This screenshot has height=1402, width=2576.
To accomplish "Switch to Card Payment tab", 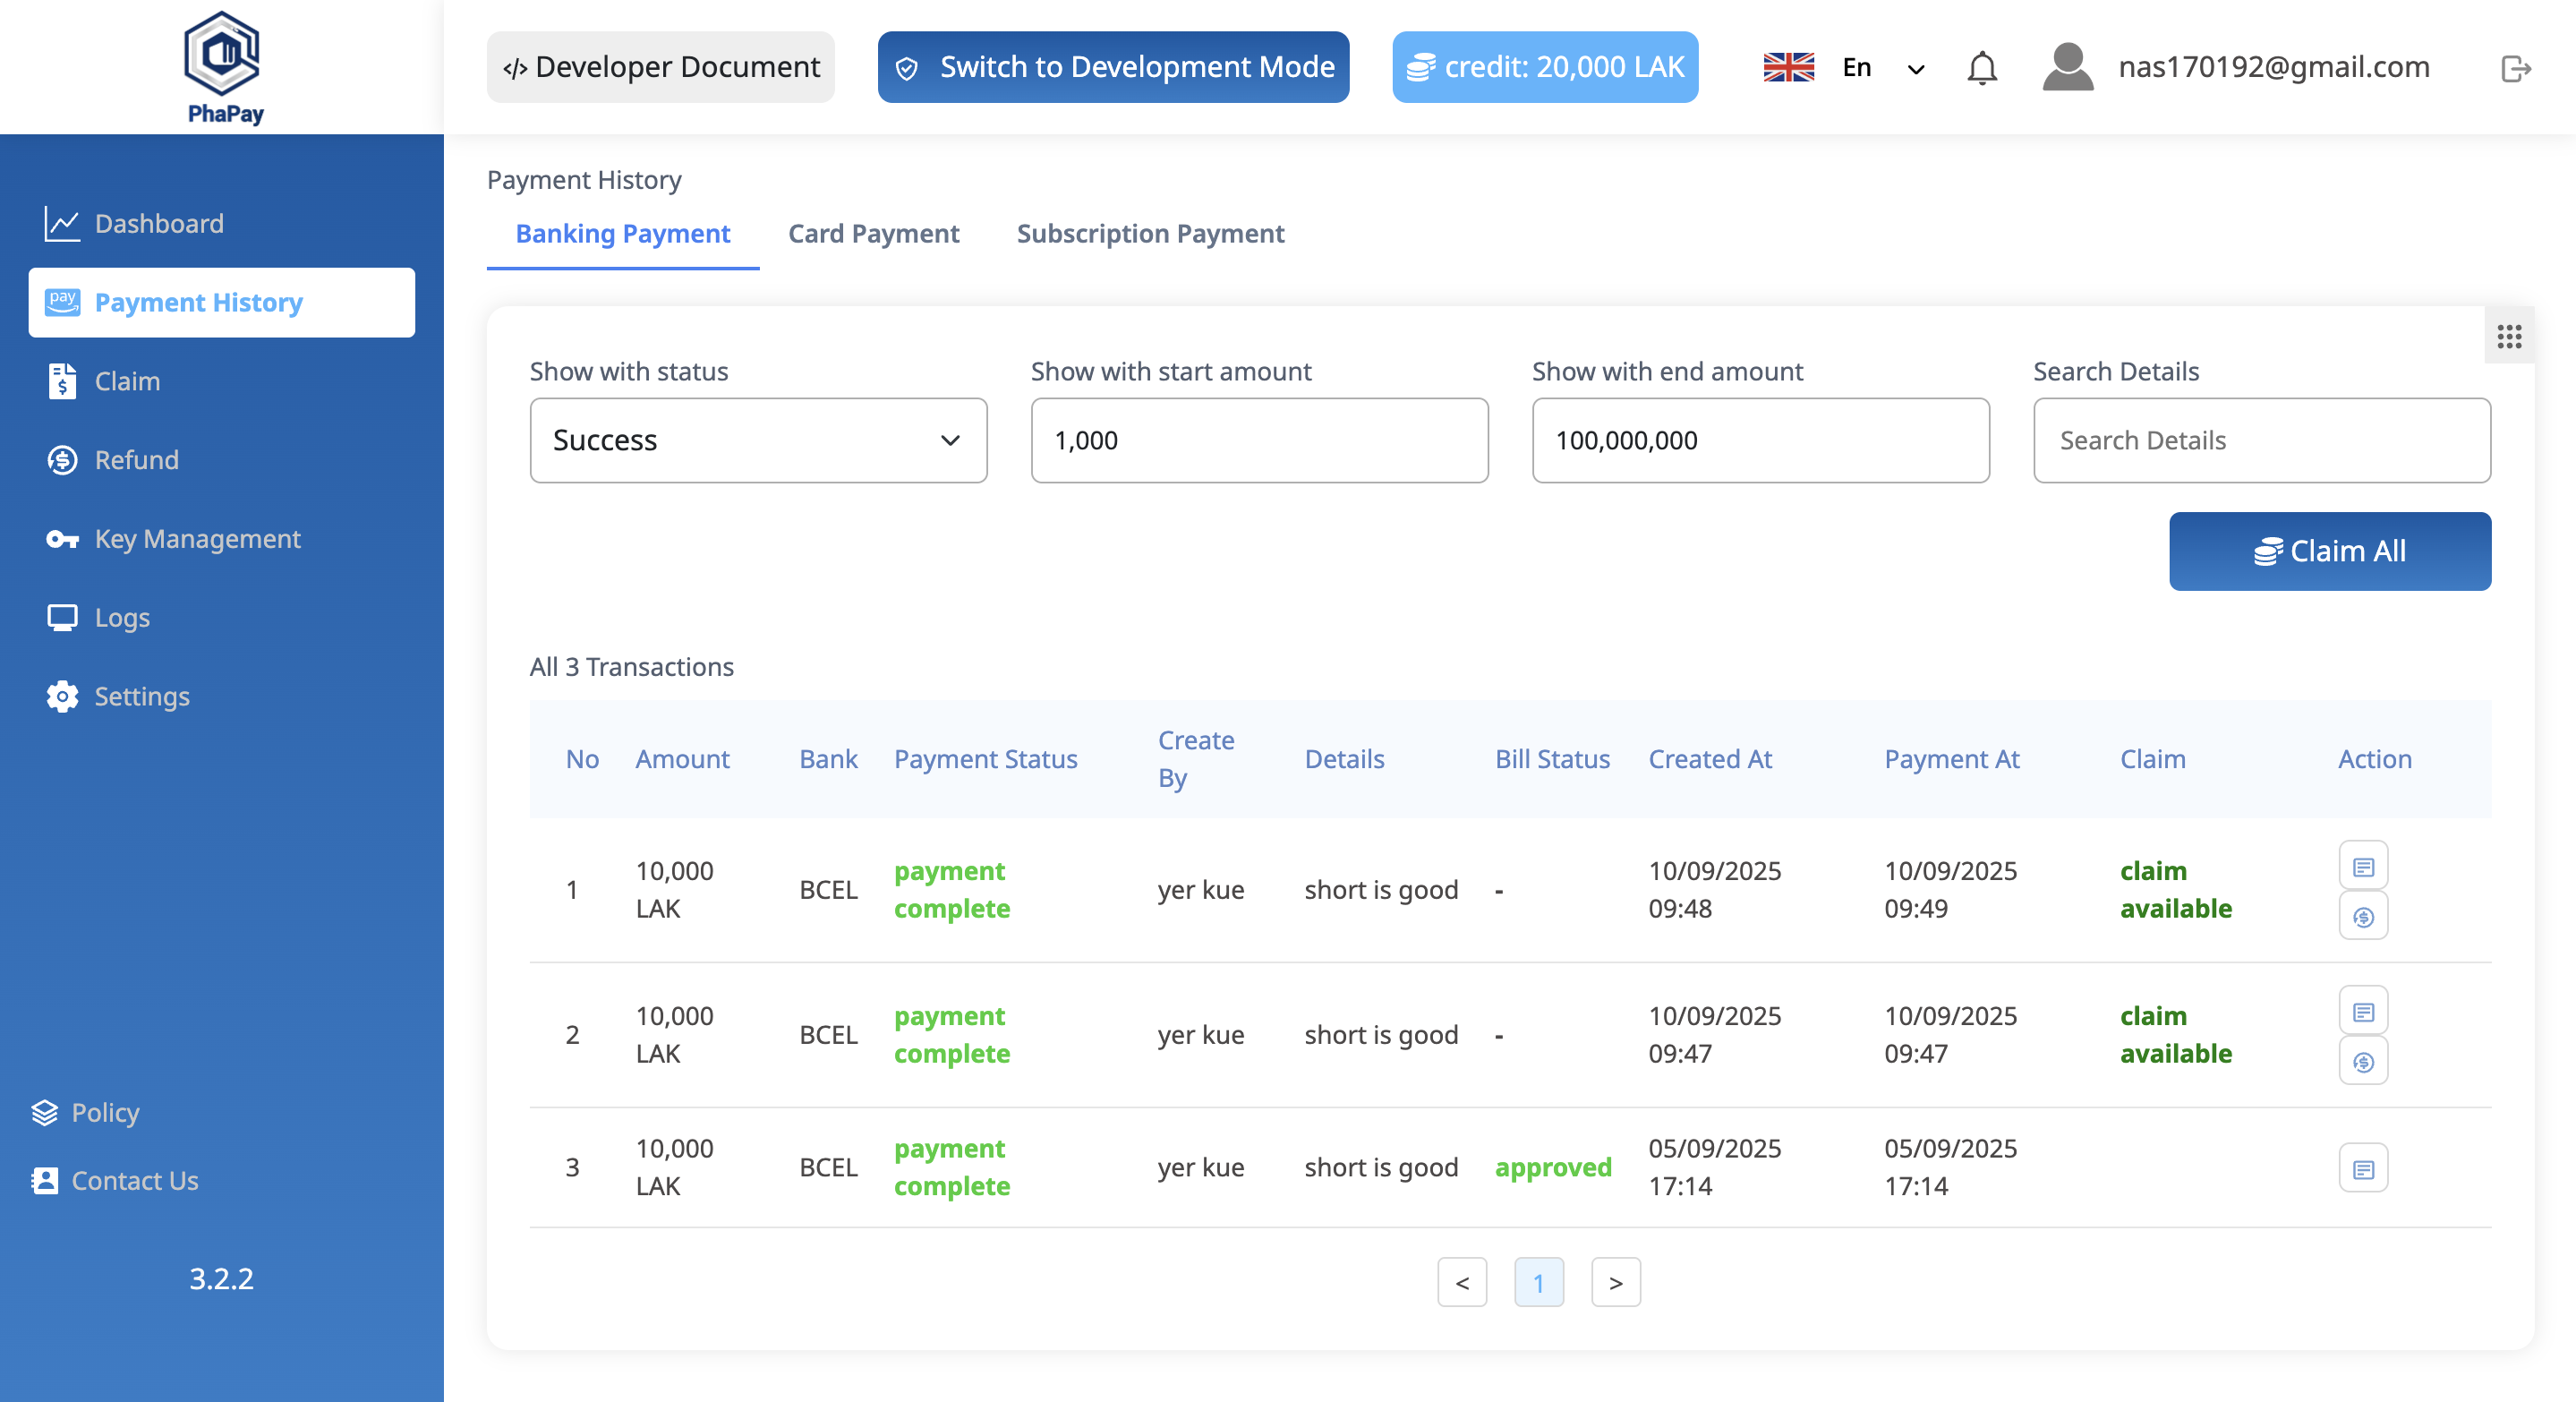I will coord(873,234).
